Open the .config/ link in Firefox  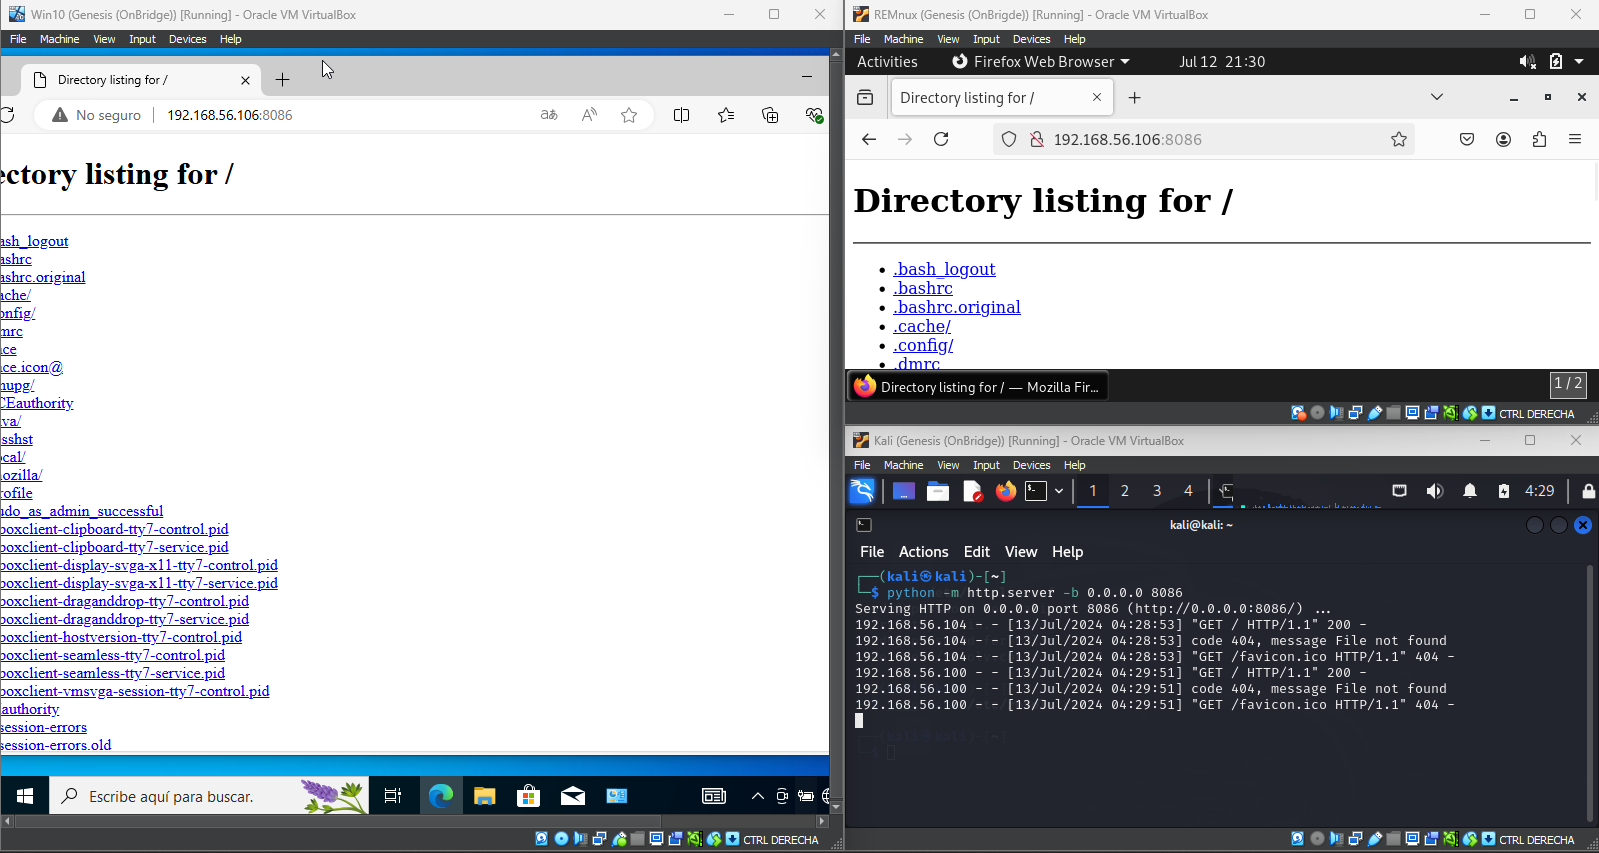point(923,345)
